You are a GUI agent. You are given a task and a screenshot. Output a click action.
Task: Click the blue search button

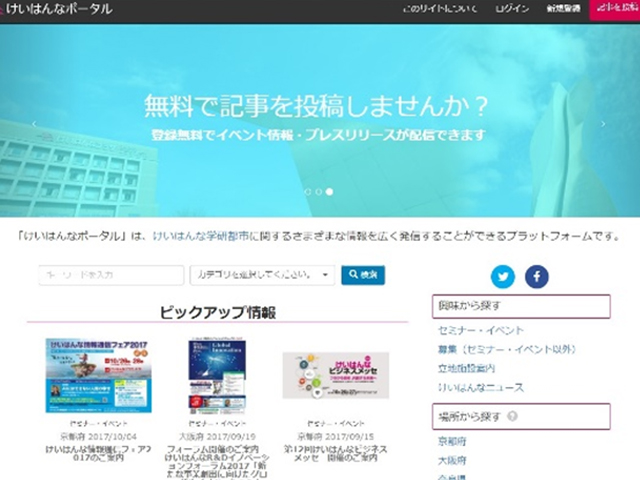pos(363,275)
